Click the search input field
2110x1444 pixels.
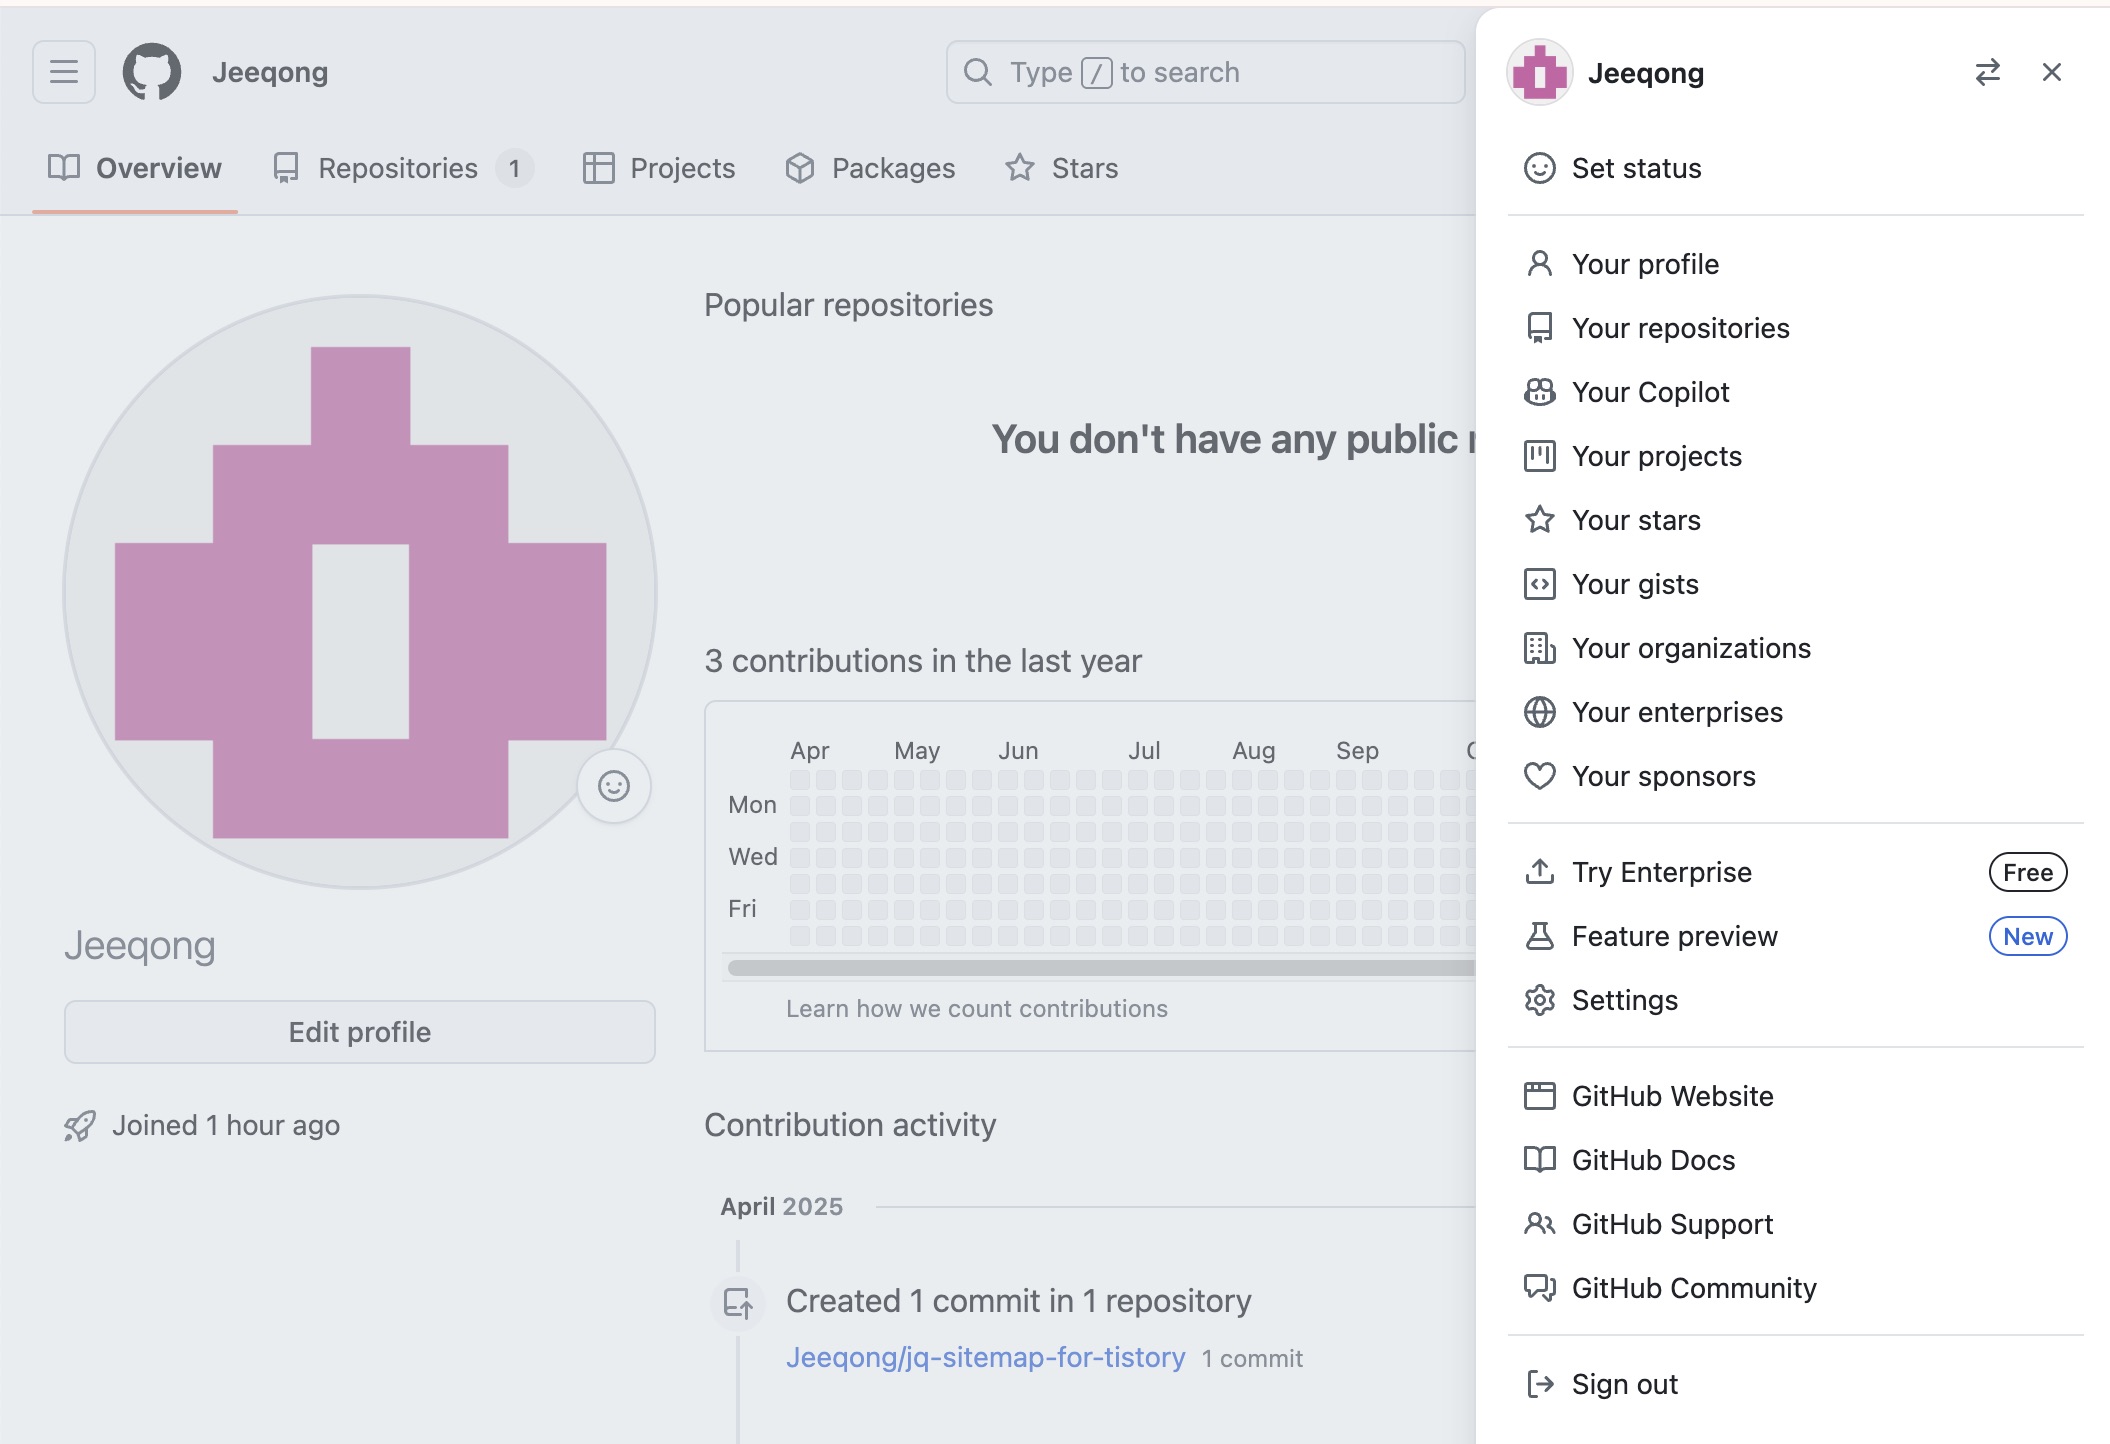click(x=1205, y=72)
